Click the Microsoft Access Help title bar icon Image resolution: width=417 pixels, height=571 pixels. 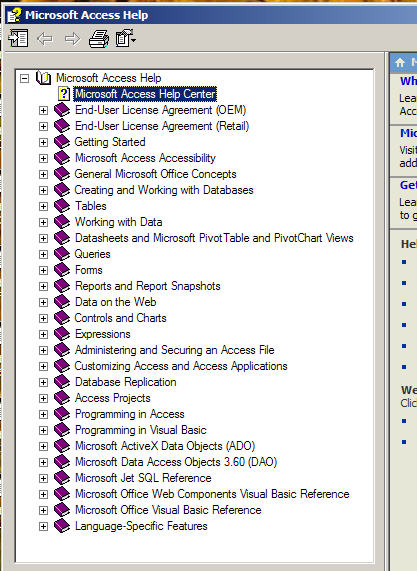coord(14,15)
